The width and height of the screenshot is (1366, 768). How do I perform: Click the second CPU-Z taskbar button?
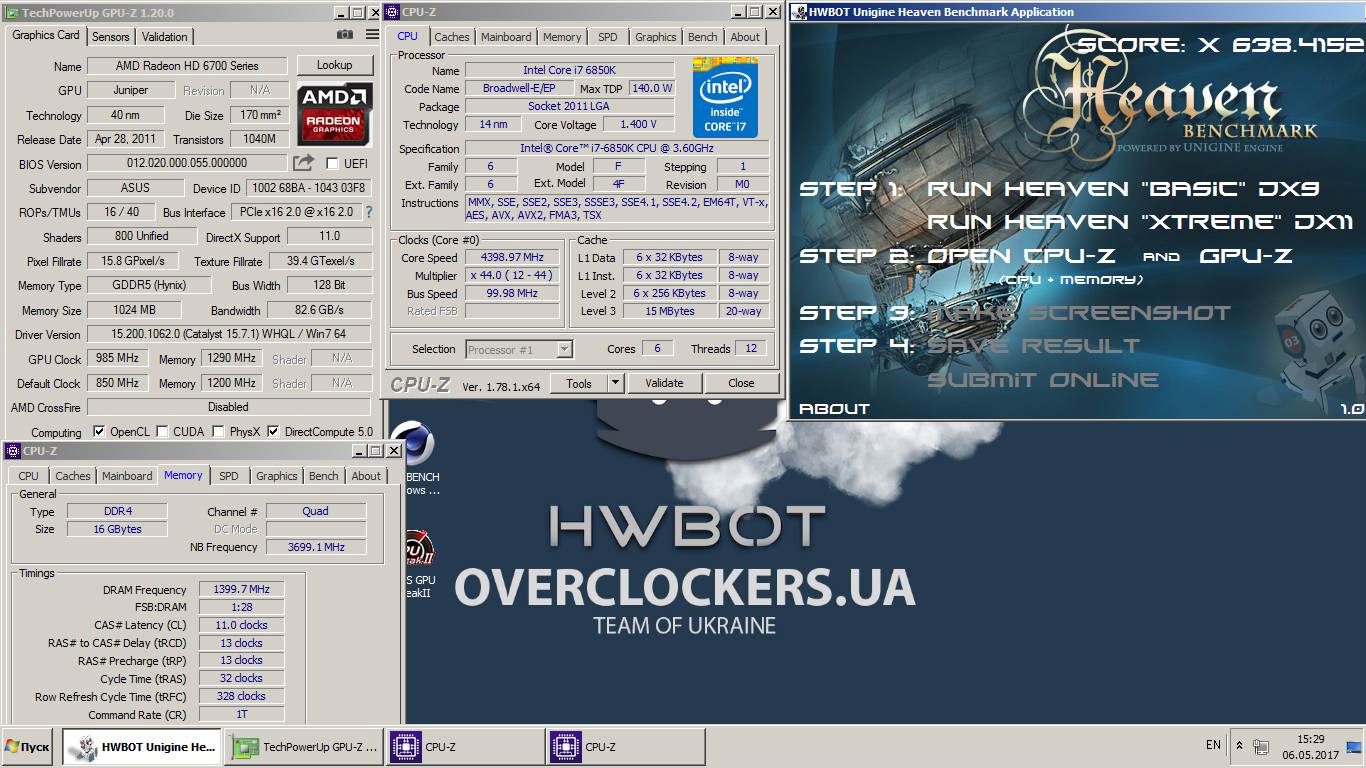point(627,747)
